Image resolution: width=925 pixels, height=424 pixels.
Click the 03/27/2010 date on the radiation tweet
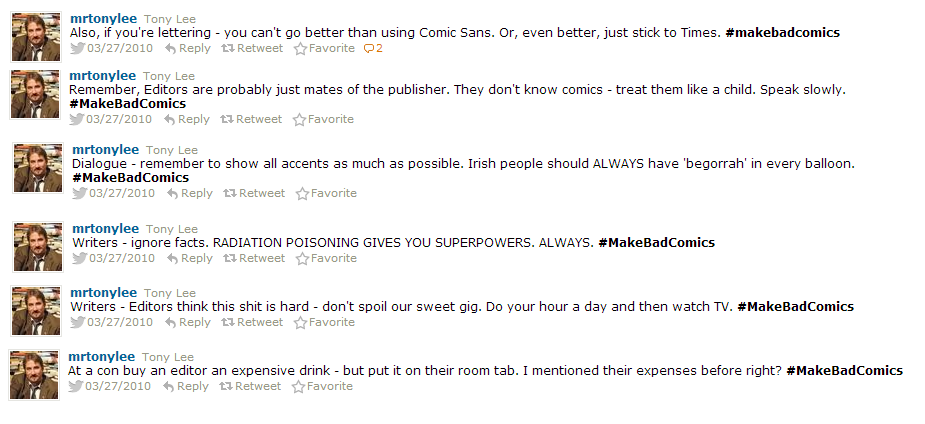pyautogui.click(x=122, y=258)
